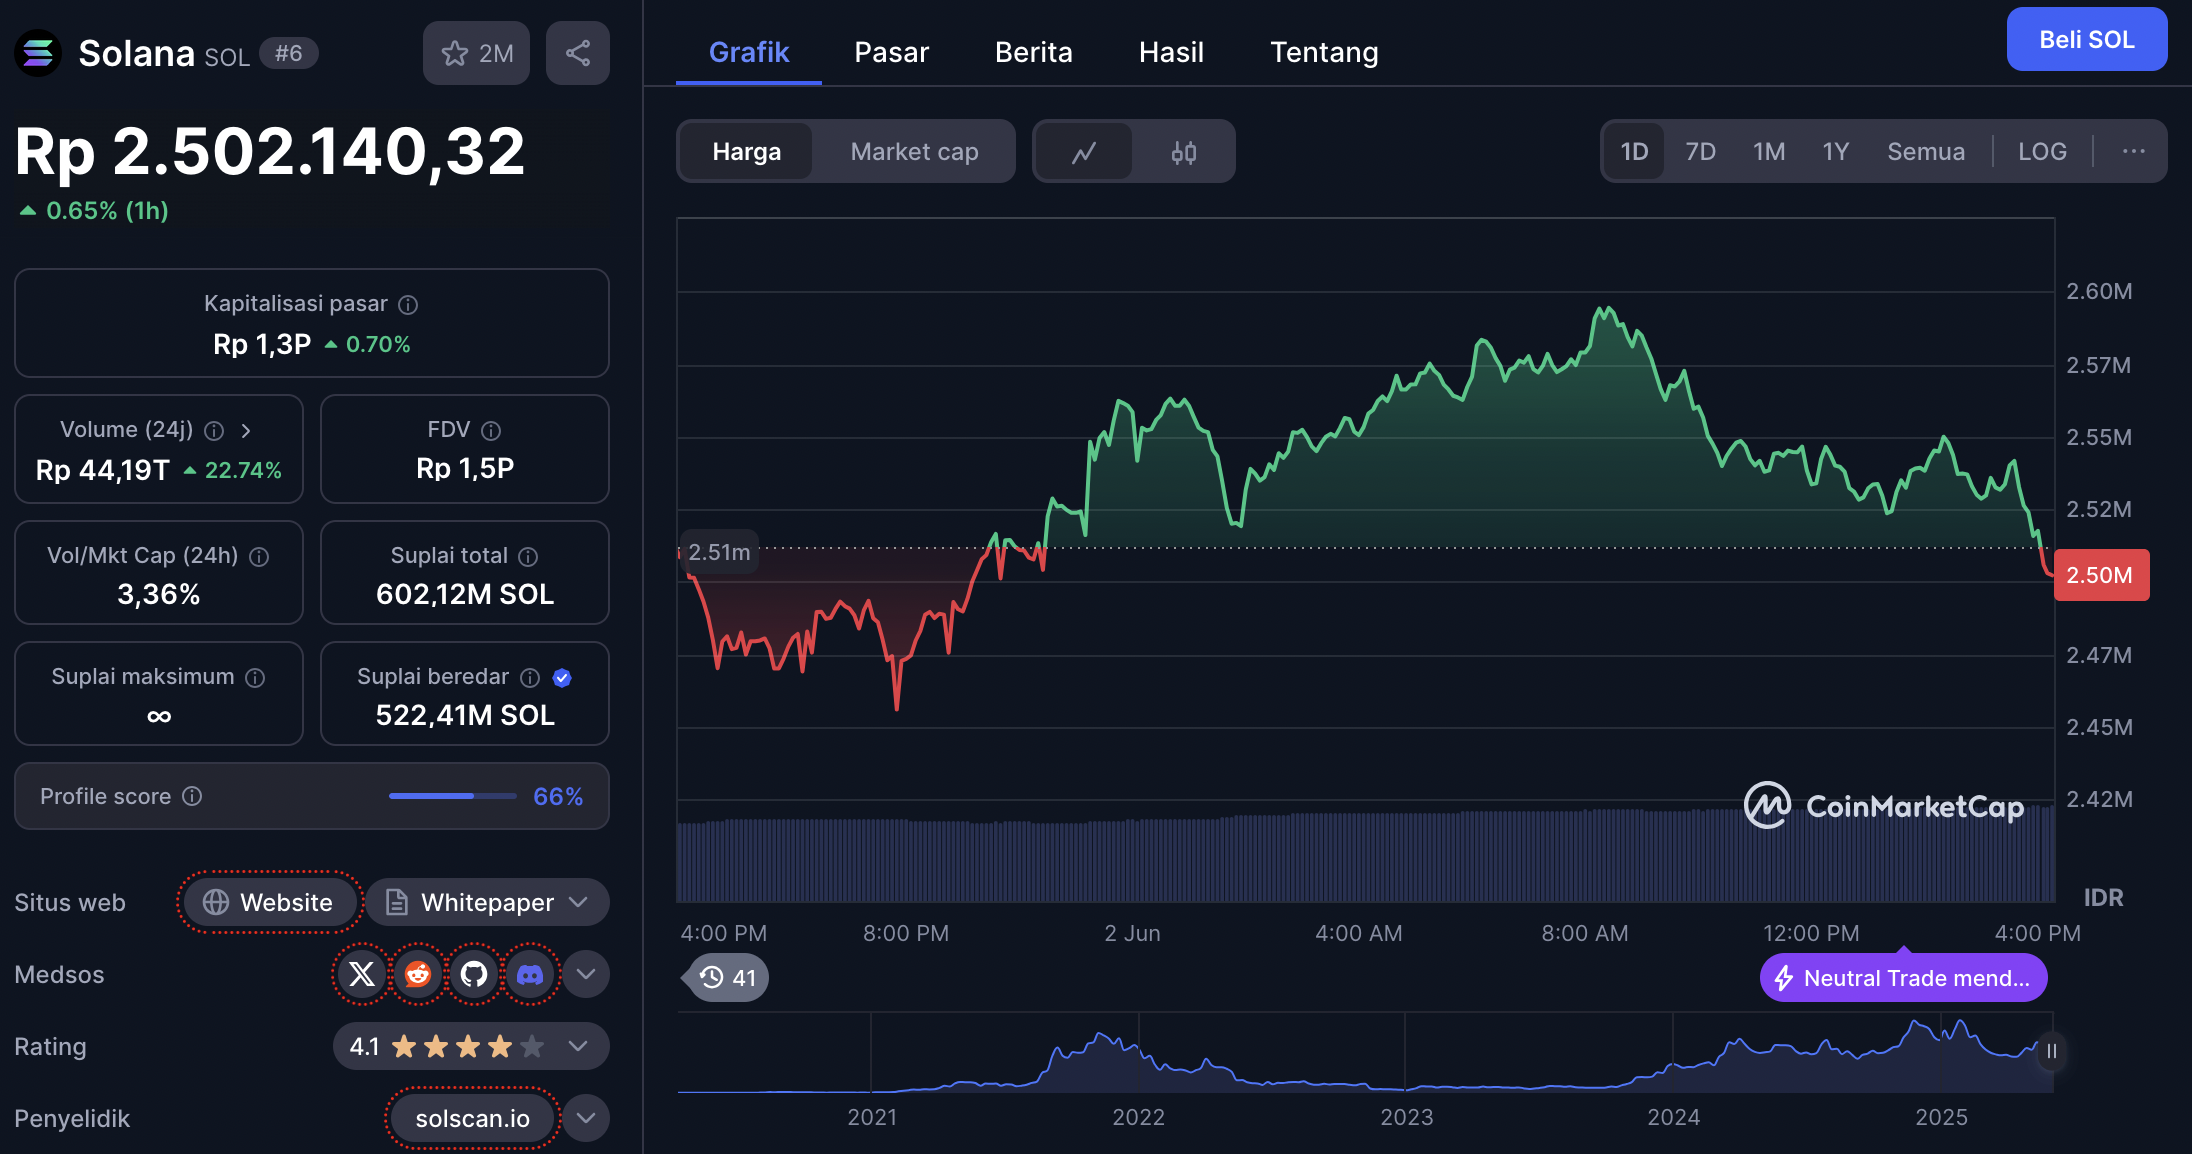Image resolution: width=2192 pixels, height=1154 pixels.
Task: Click the Rp 44,19T volume value
Action: pyautogui.click(x=103, y=470)
